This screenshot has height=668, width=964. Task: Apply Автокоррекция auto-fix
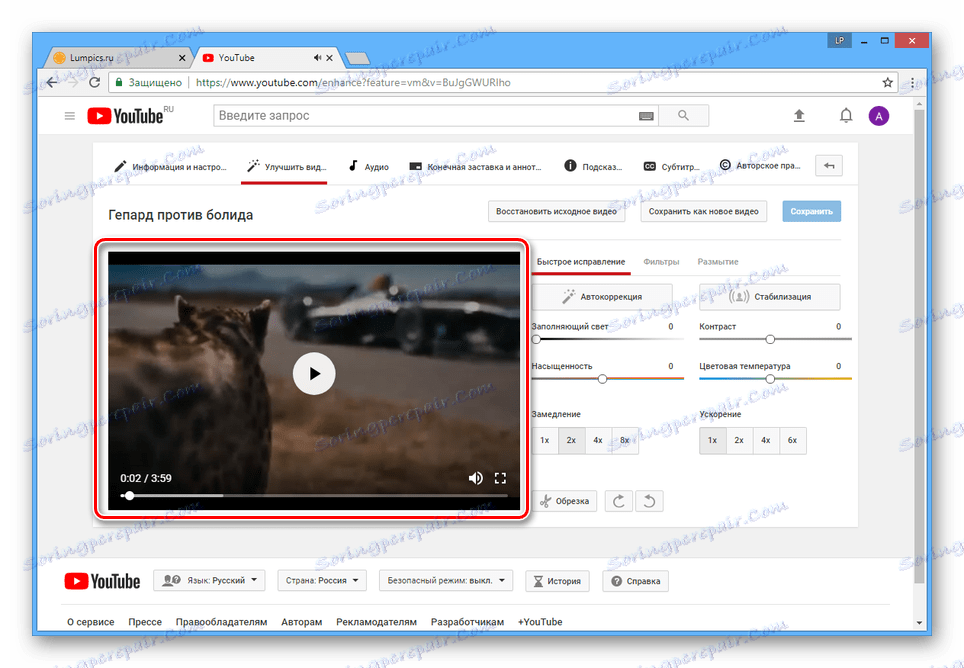[602, 297]
